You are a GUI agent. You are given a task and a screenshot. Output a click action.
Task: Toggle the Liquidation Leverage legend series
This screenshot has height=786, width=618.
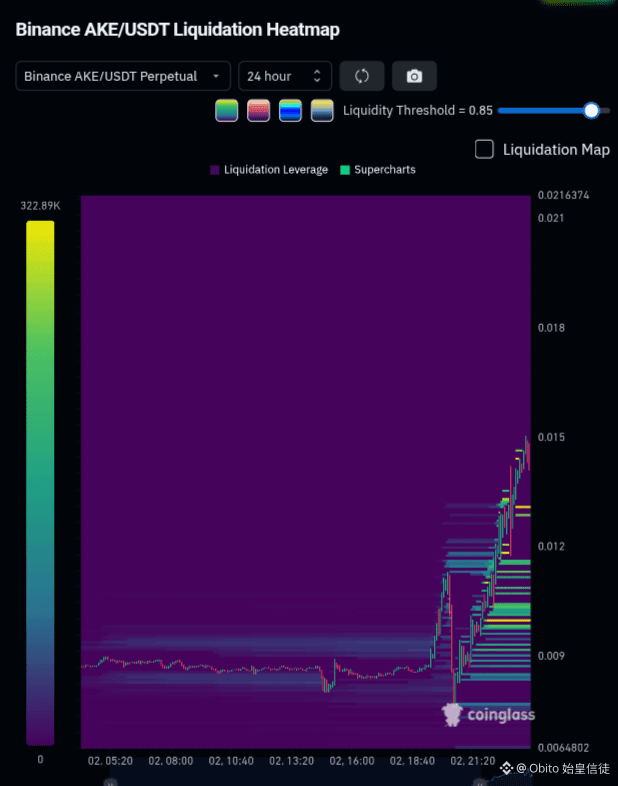coord(269,170)
